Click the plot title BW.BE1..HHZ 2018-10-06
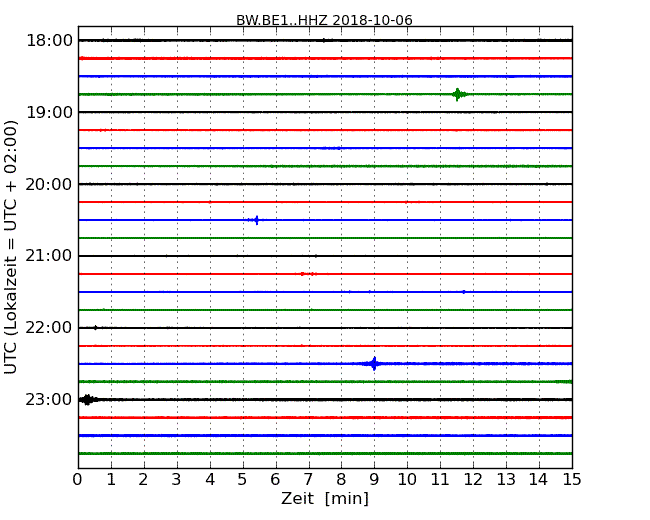Screen dimensions: 650x520 click(x=324, y=20)
